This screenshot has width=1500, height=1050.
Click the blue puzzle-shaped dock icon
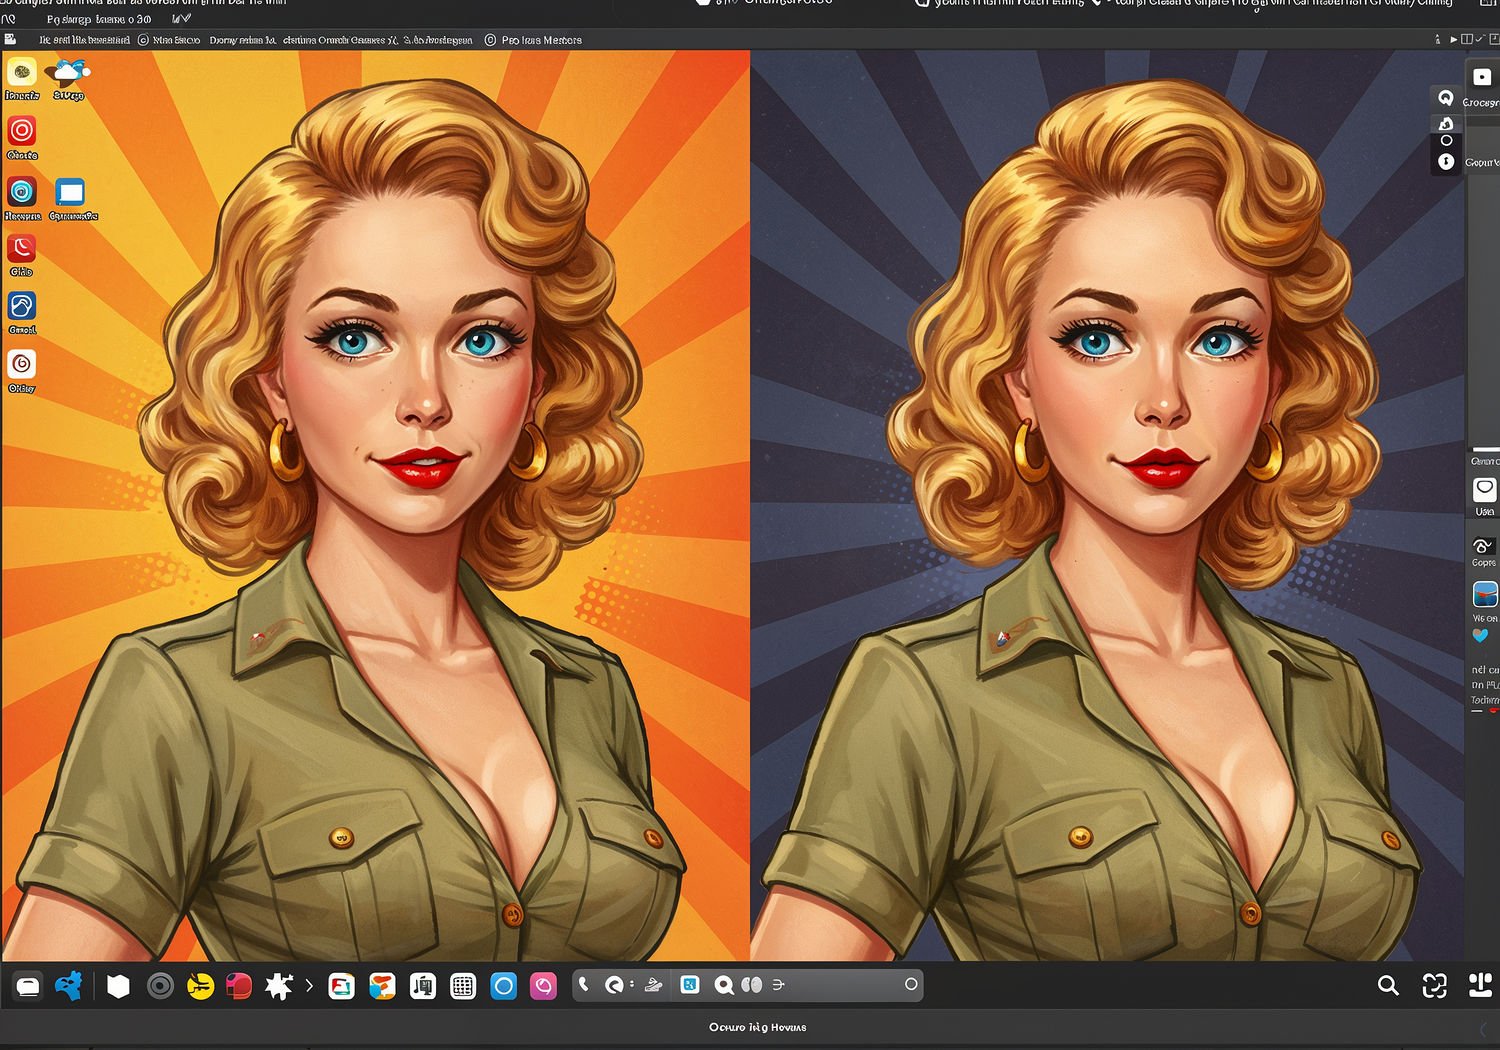click(69, 986)
